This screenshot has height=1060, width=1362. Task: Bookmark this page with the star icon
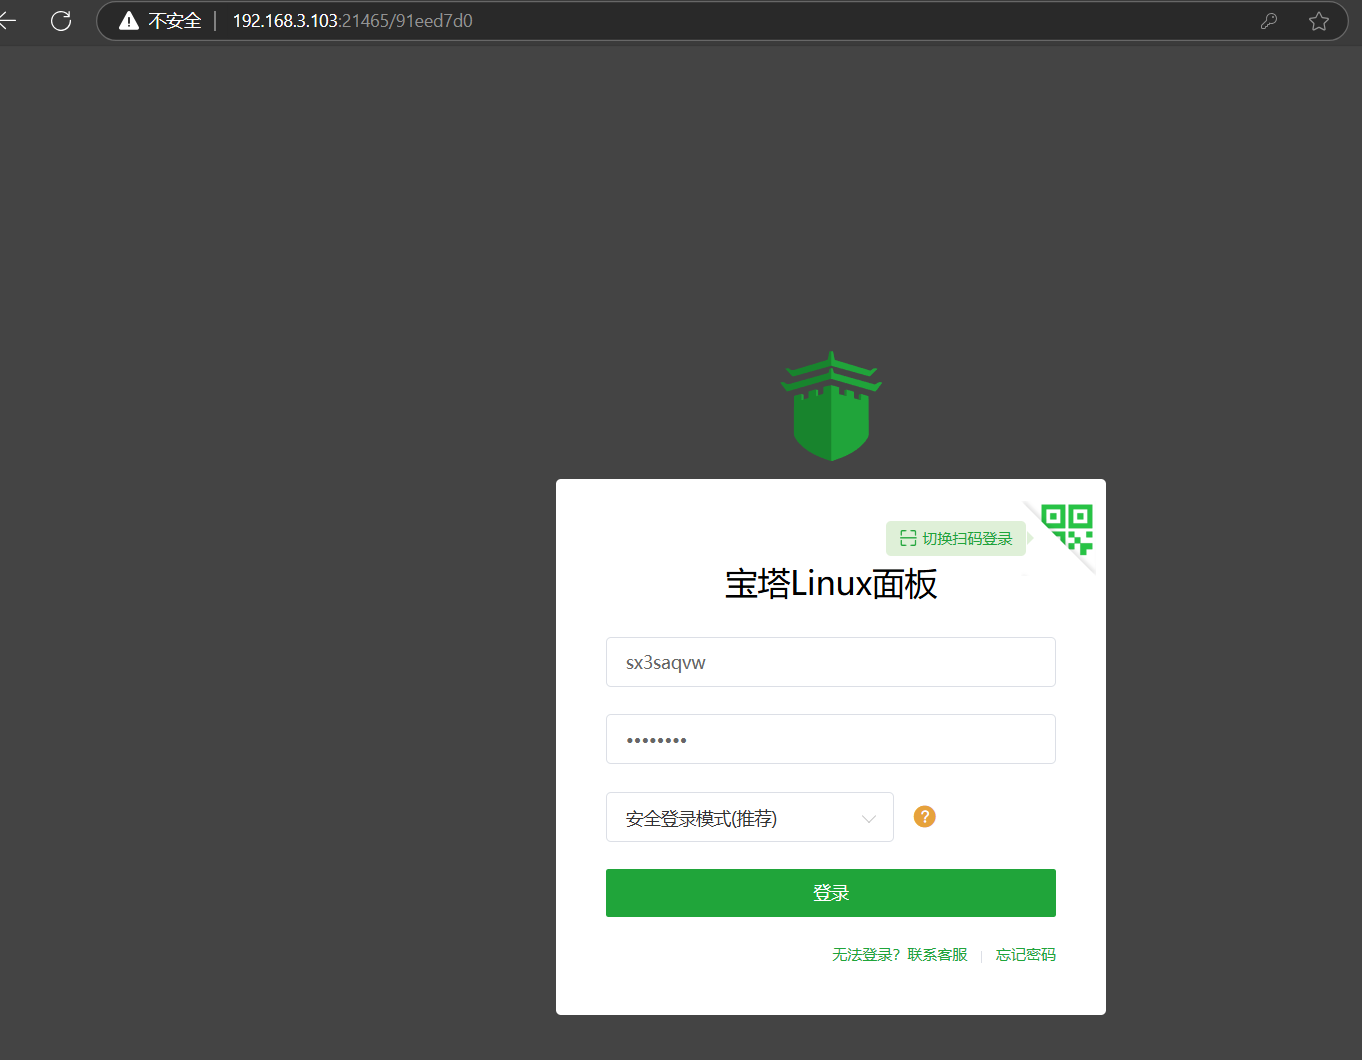pos(1319,21)
